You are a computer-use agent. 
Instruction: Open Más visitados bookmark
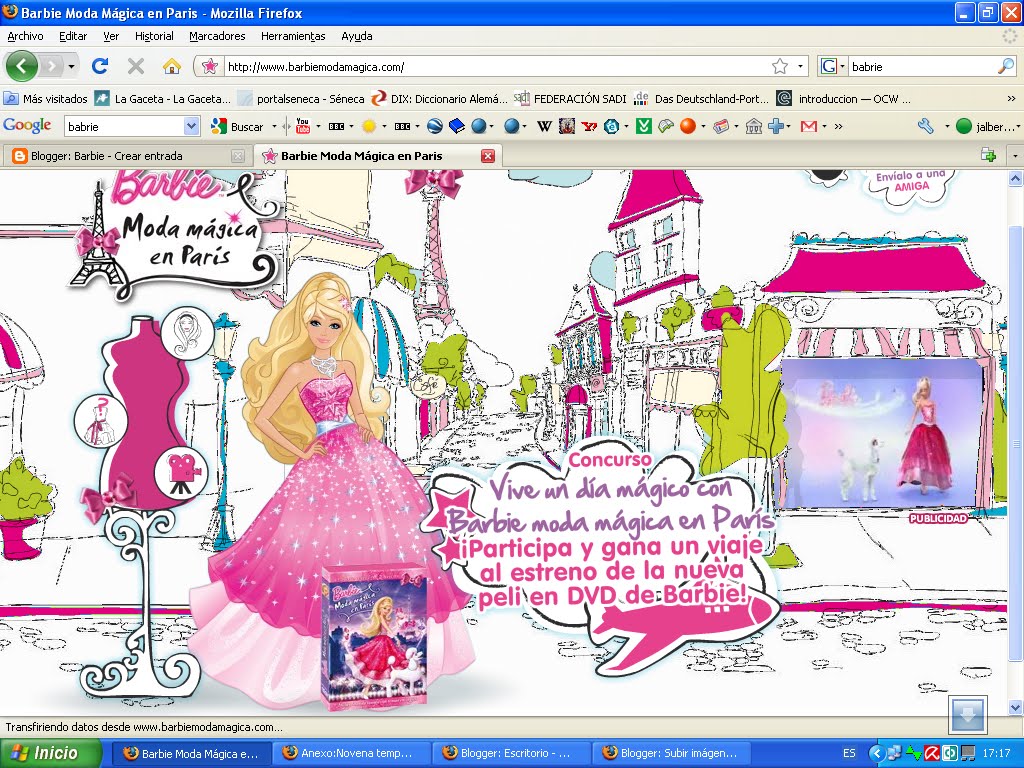46,99
